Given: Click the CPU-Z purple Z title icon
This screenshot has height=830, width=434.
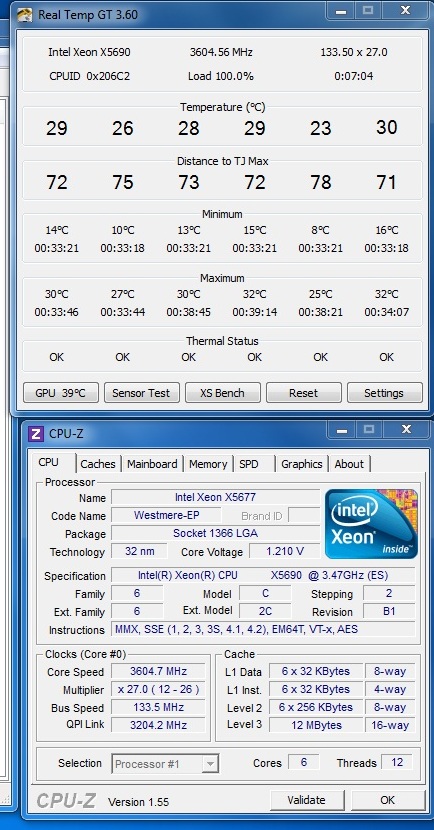Looking at the screenshot, I should [35, 434].
